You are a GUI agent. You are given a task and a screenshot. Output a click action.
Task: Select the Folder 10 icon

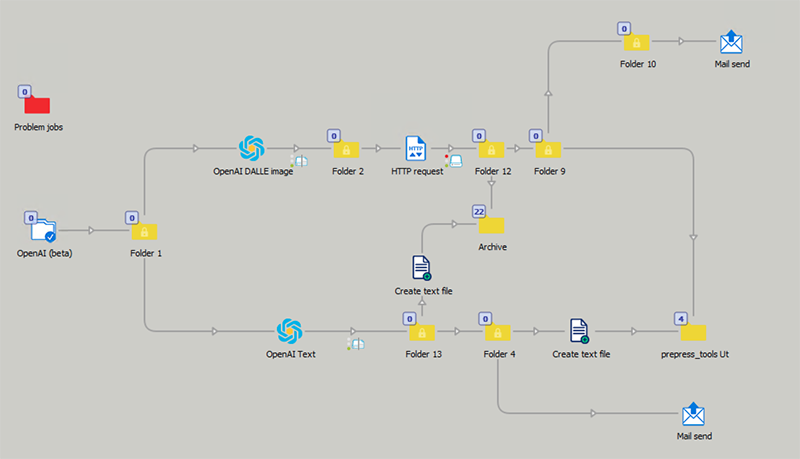(x=636, y=42)
